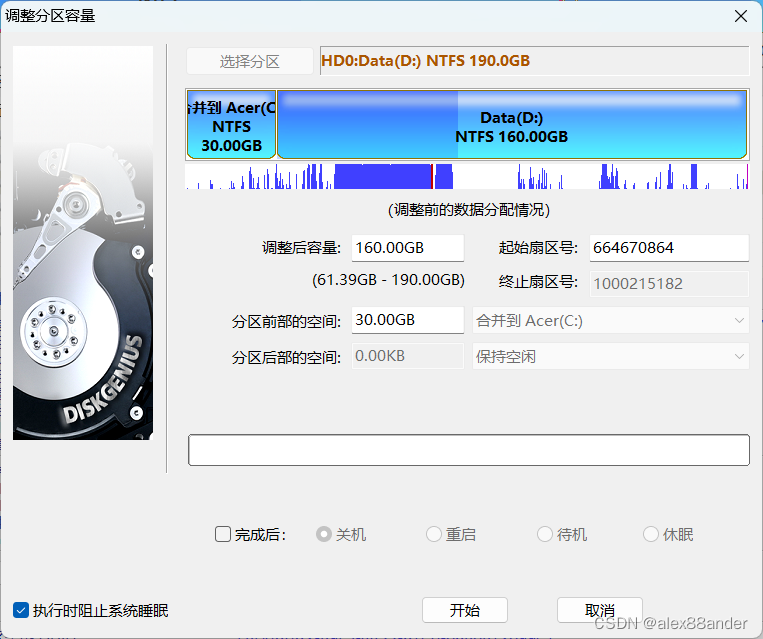
Task: Click the HD0:Data(D:) NTFS 190.0GB partition field
Action: tap(534, 61)
